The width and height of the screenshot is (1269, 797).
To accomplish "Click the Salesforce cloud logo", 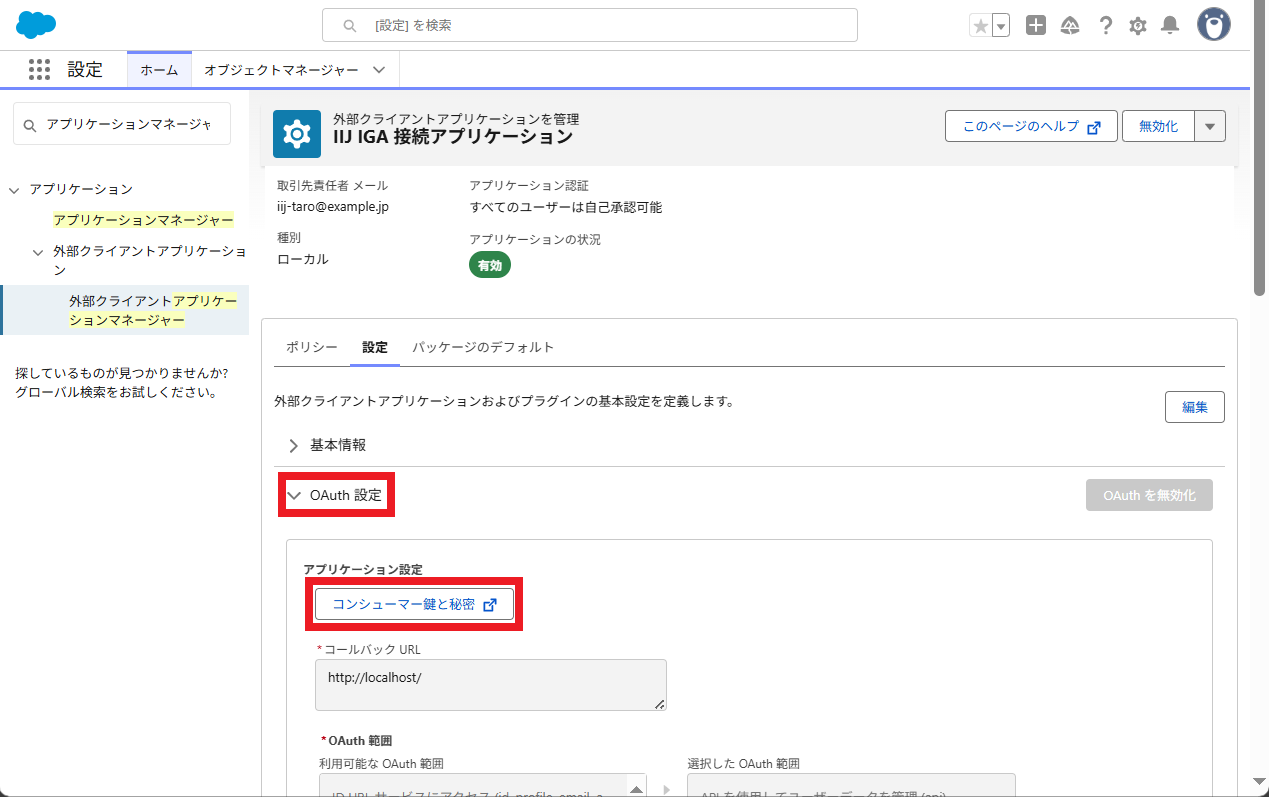I will click(x=36, y=24).
